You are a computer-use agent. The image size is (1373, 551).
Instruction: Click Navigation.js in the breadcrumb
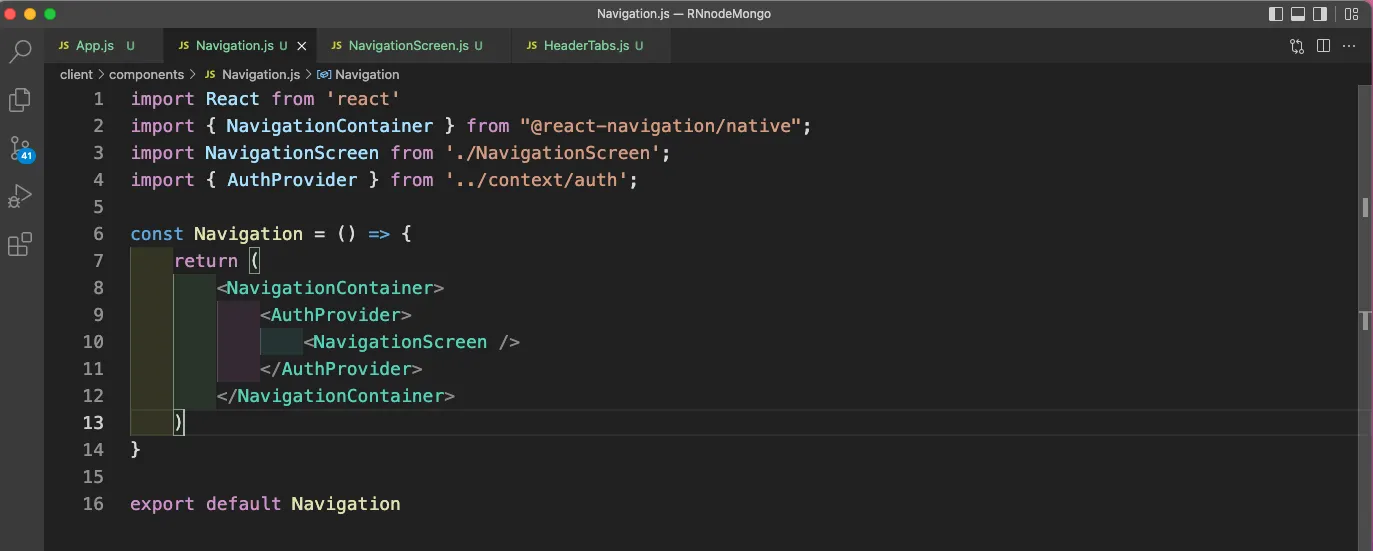click(x=260, y=74)
